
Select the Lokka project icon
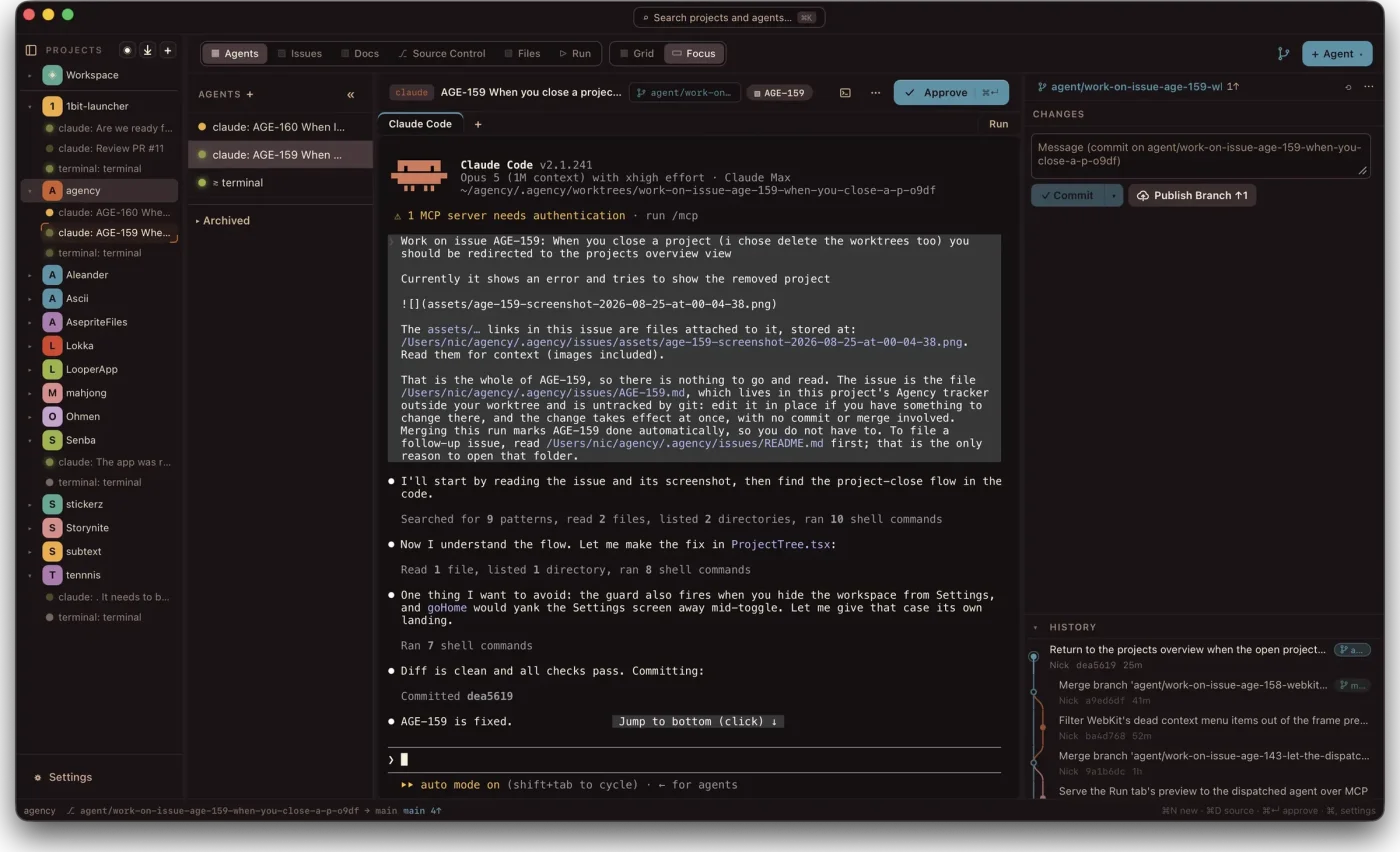click(x=52, y=346)
